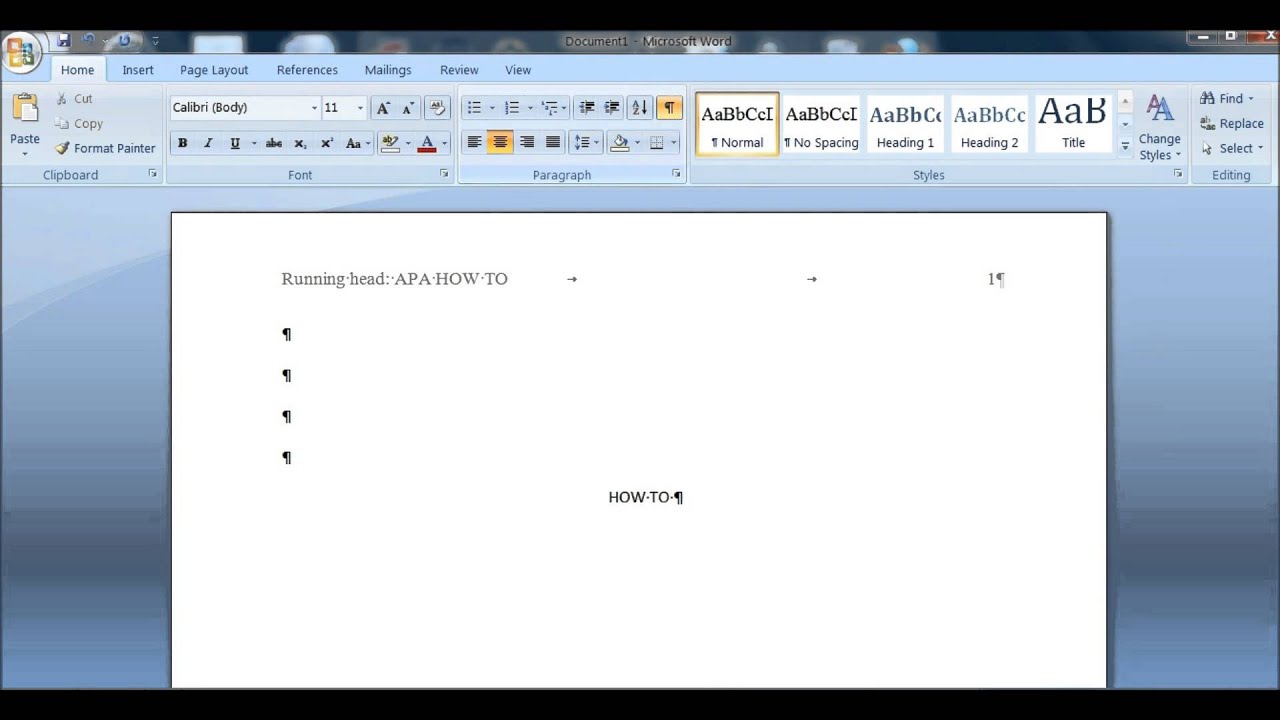Screen dimensions: 1280x720
Task: Open the Replace dialog
Action: tap(1232, 123)
